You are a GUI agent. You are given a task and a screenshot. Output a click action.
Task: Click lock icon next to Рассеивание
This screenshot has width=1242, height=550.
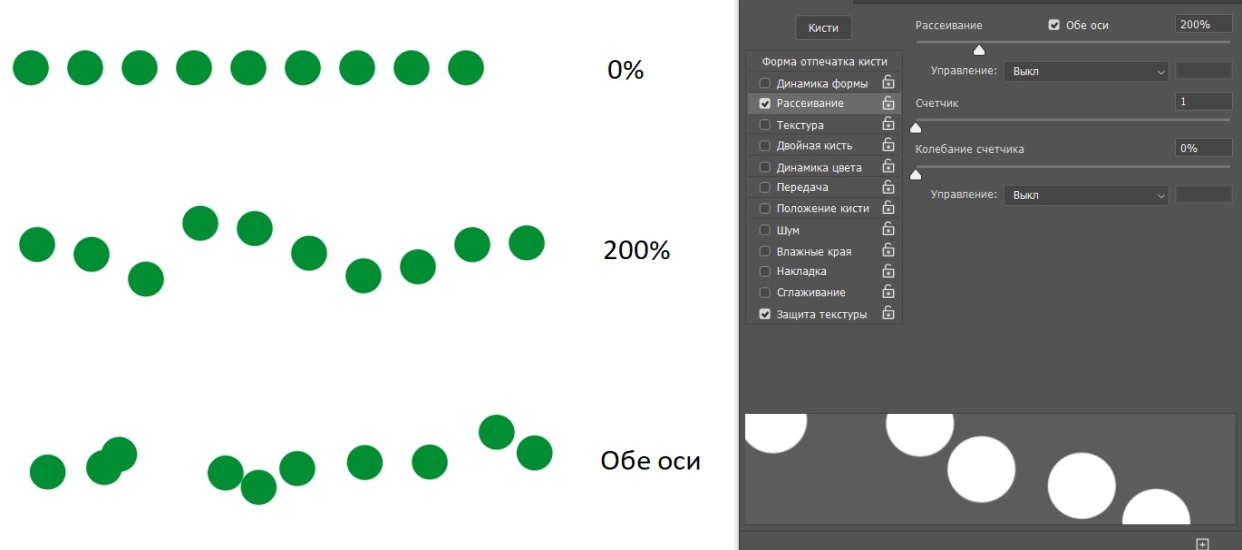[887, 103]
